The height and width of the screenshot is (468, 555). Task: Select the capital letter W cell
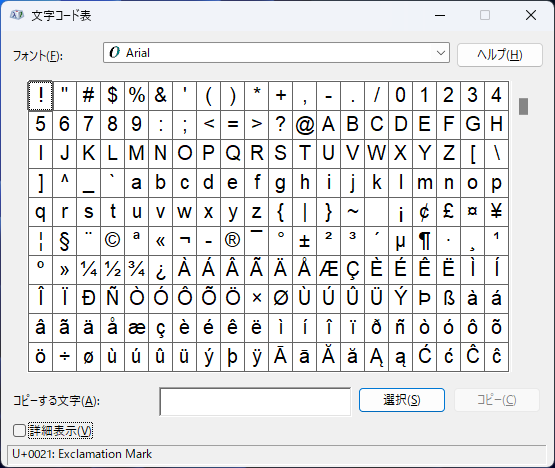pyautogui.click(x=377, y=154)
